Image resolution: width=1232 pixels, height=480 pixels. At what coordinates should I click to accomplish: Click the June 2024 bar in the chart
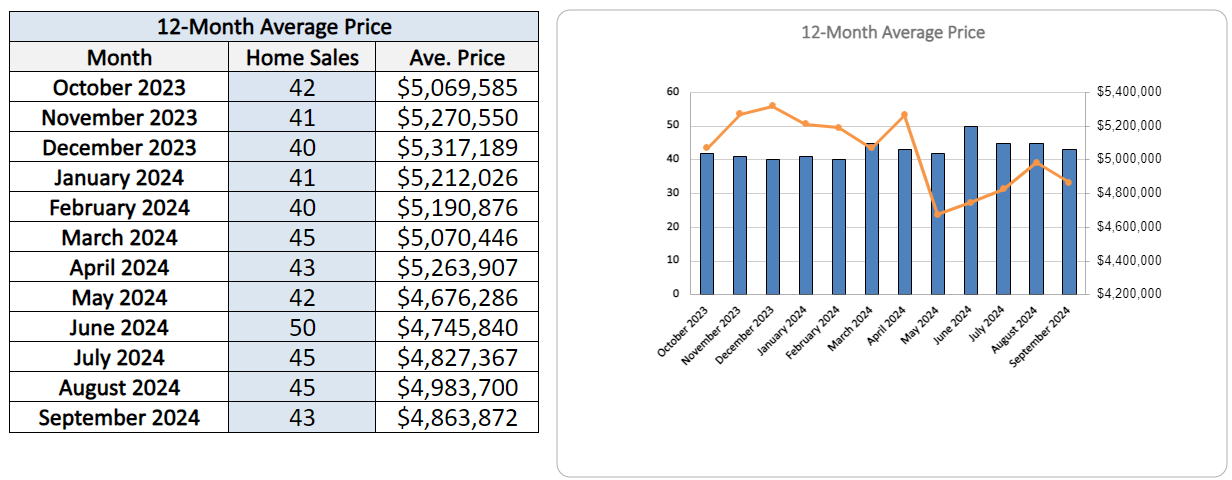coord(971,210)
